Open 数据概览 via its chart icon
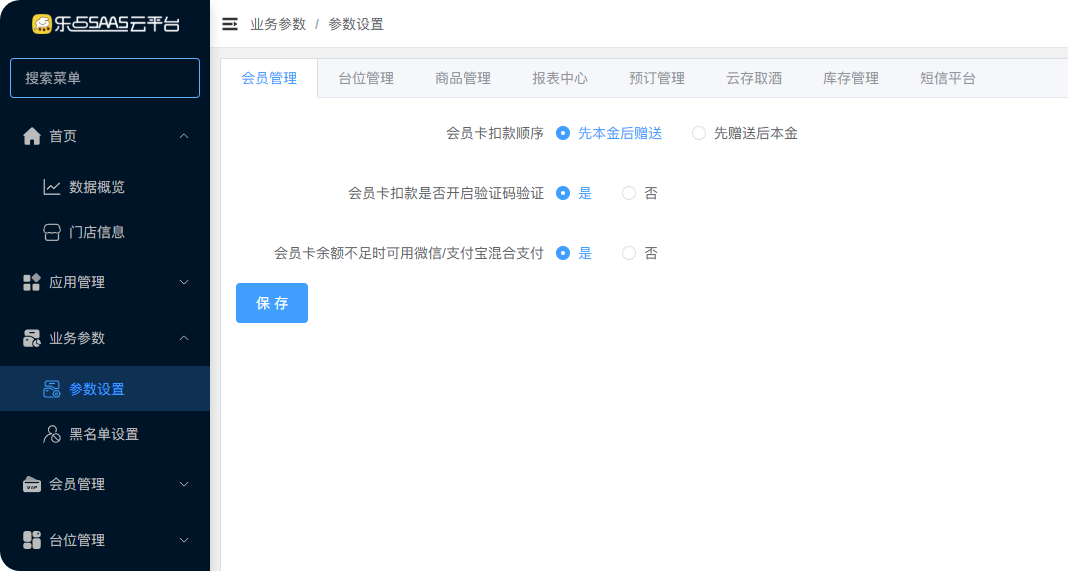The image size is (1068, 571). 52,187
